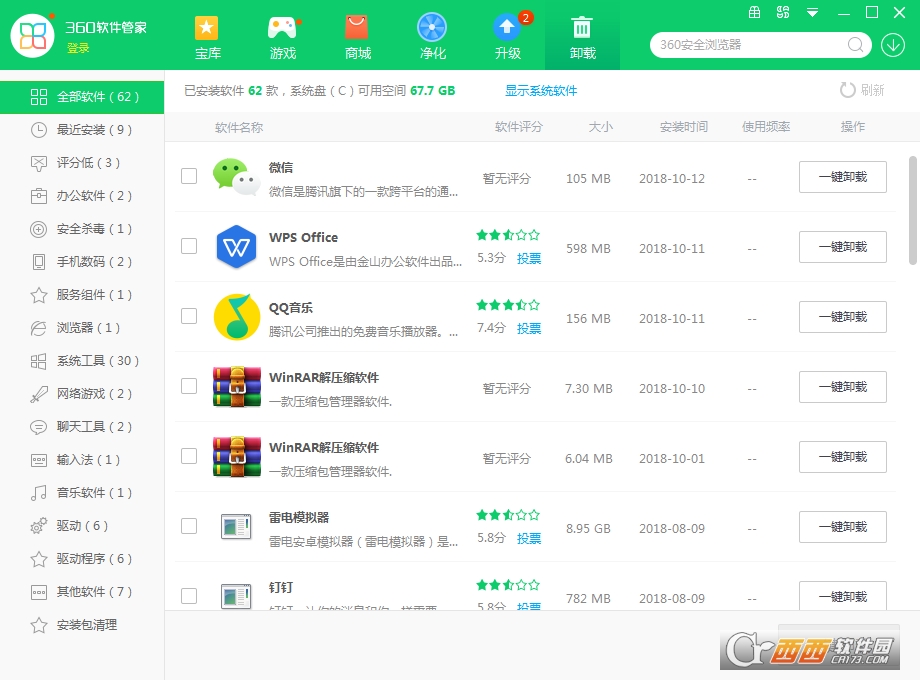Select 驱动程序 (6) category

[82, 559]
